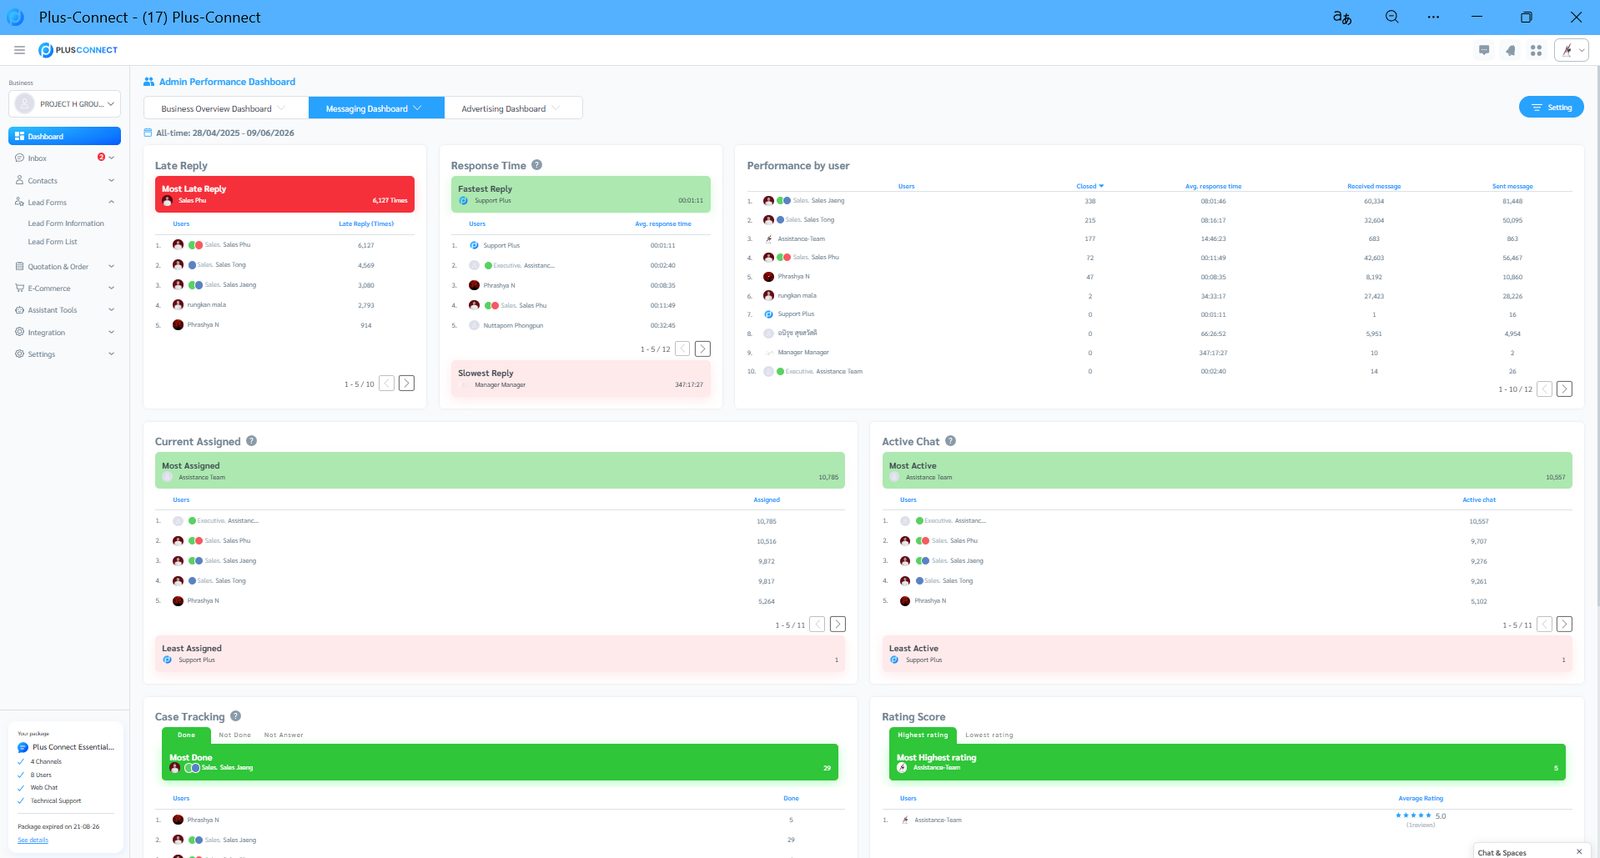Click the blue Setting button

click(x=1551, y=107)
